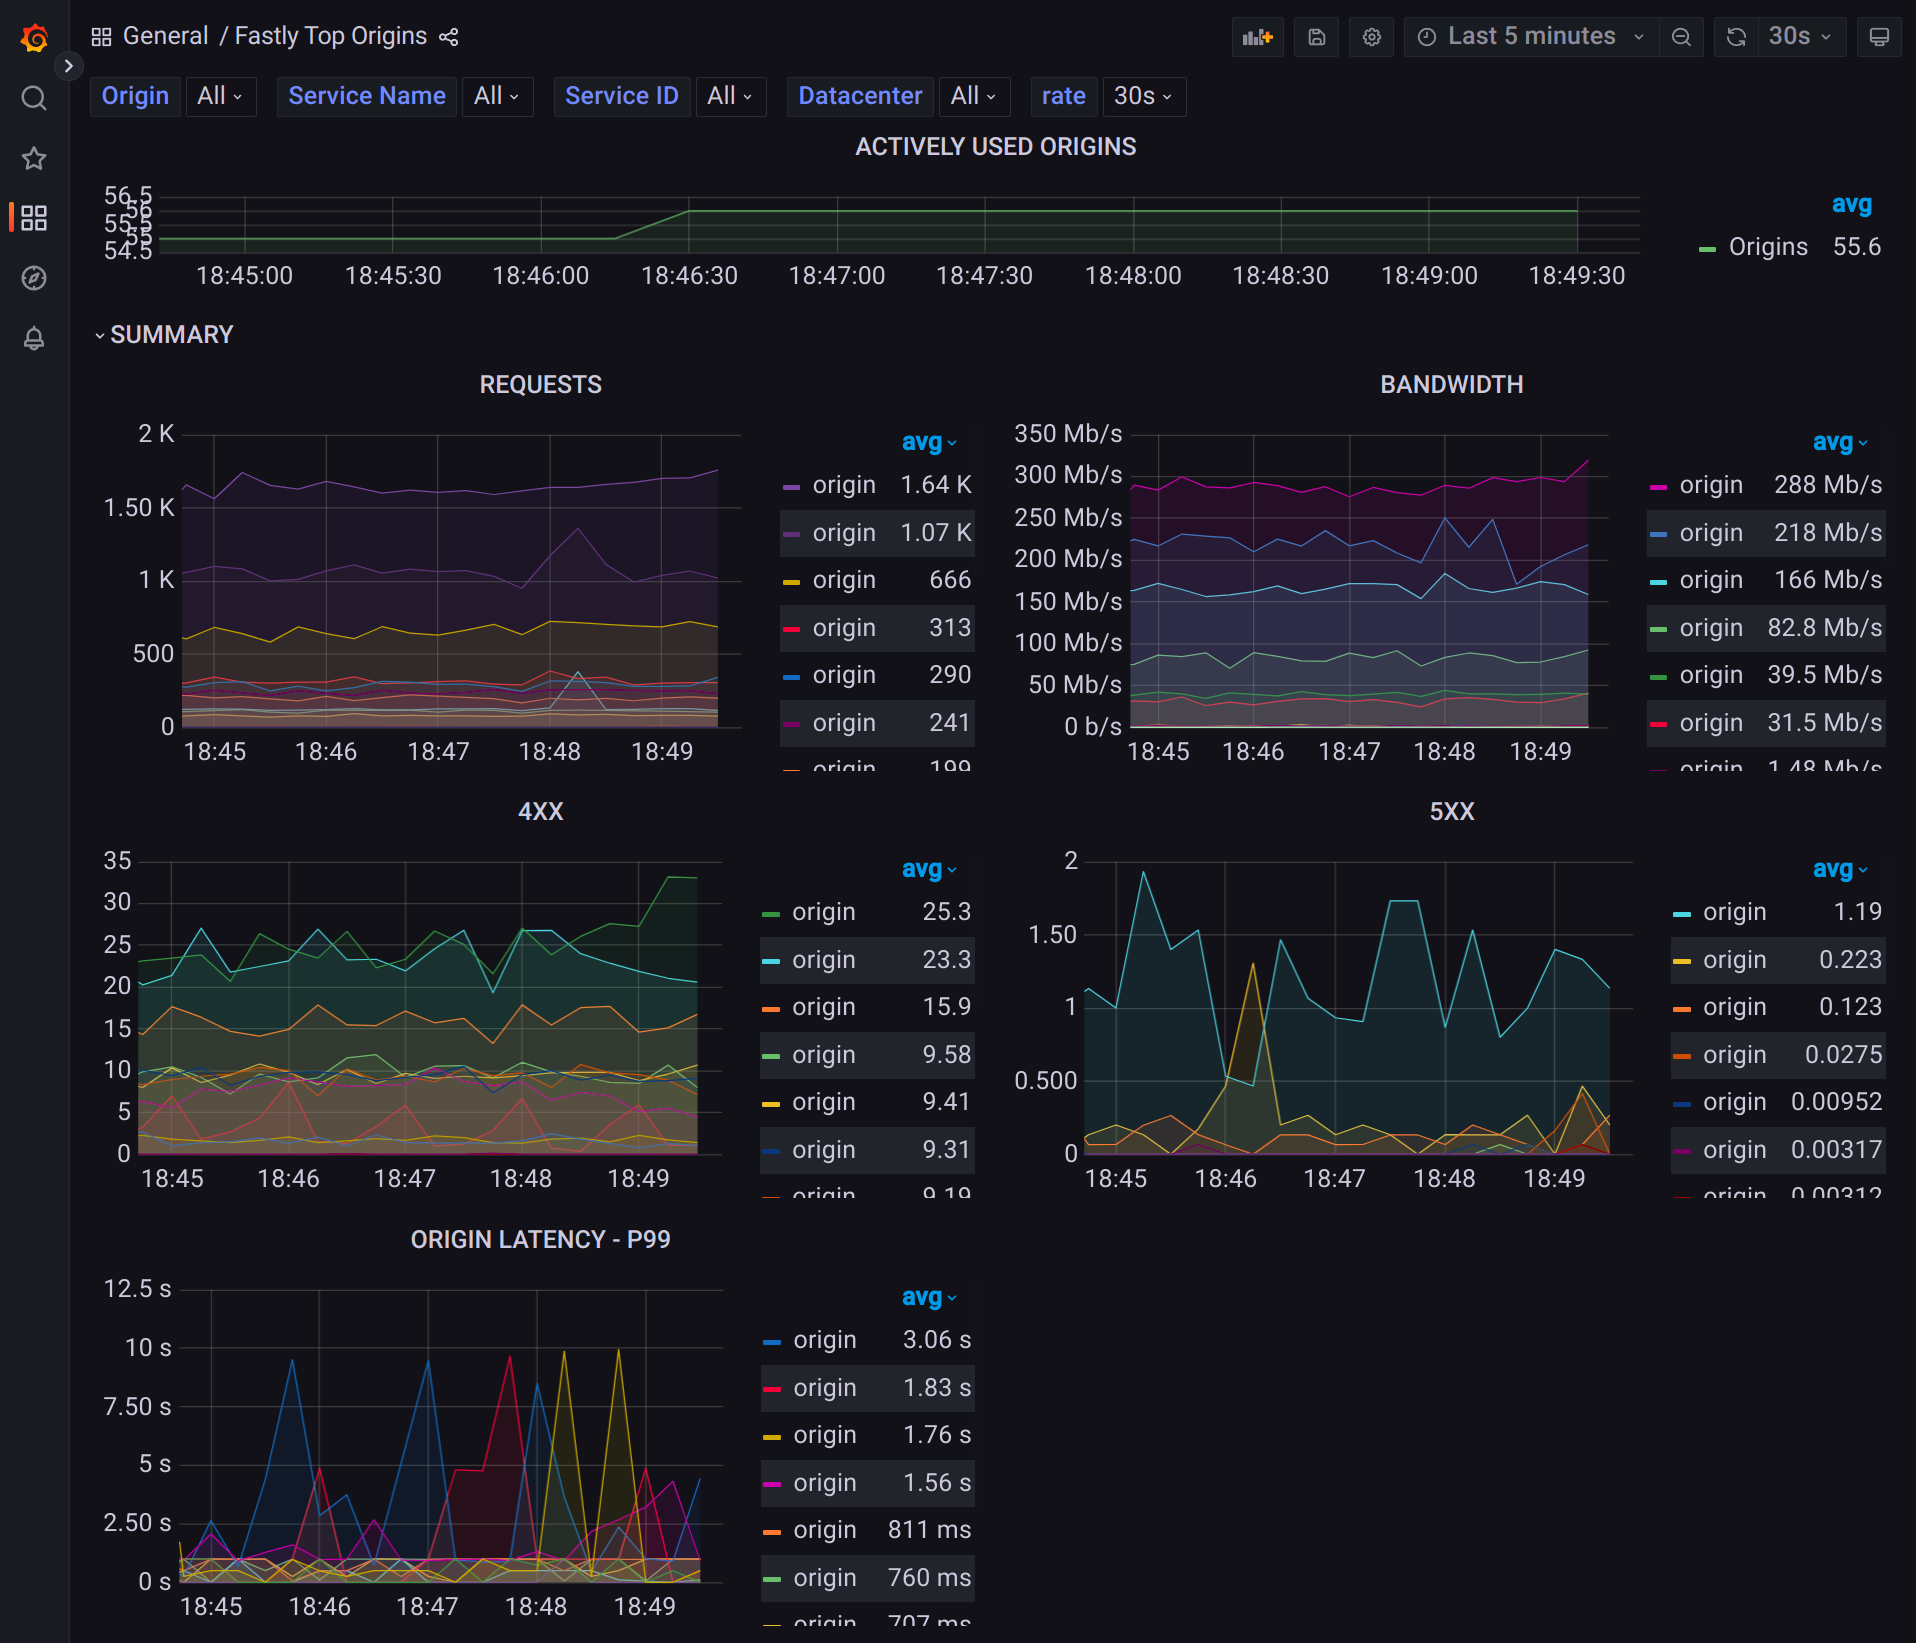Viewport: 1916px width, 1643px height.
Task: Sort Origin Latency legend by avg
Action: 929,1297
